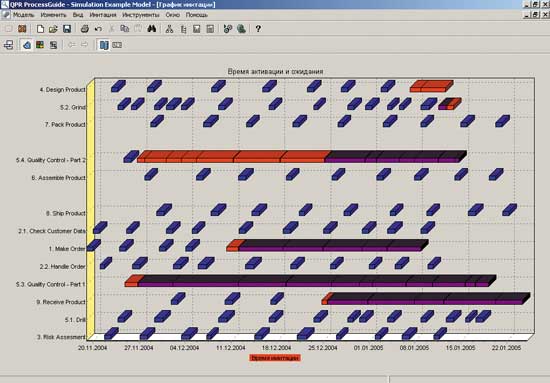Image resolution: width=550 pixels, height=383 pixels.
Task: Open the hierarchy tree icon in the toolbar
Action: [x=169, y=29]
